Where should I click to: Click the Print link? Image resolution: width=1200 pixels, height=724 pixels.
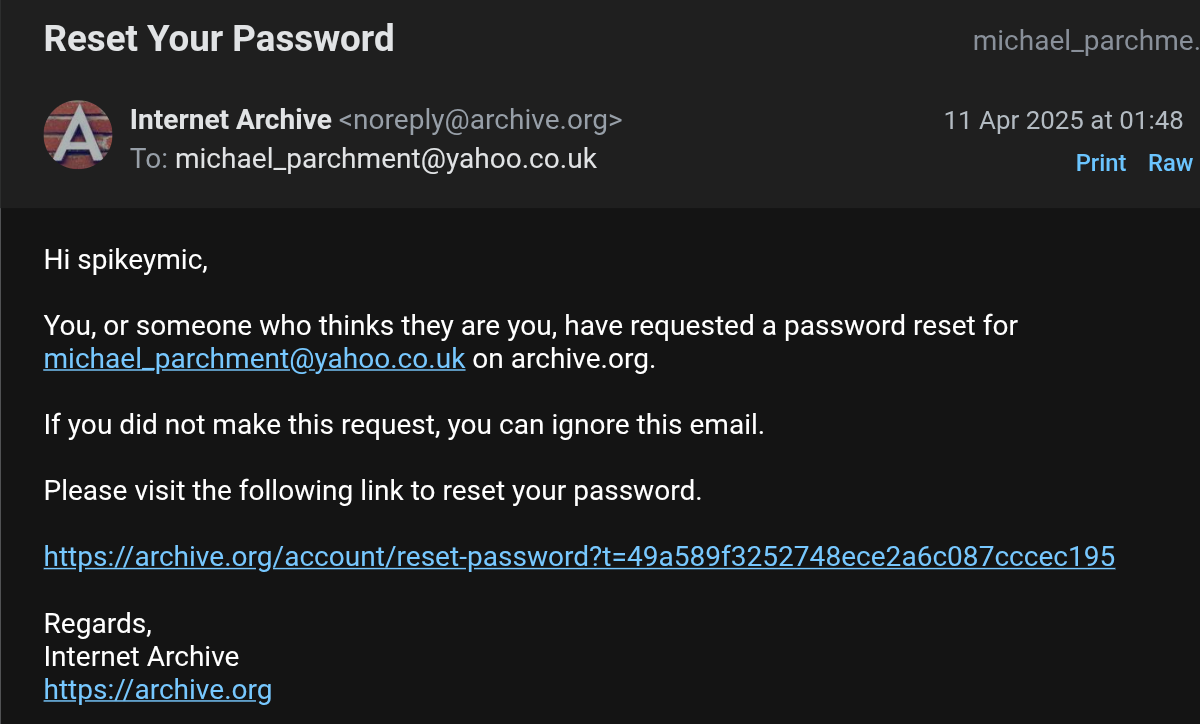click(x=1100, y=163)
